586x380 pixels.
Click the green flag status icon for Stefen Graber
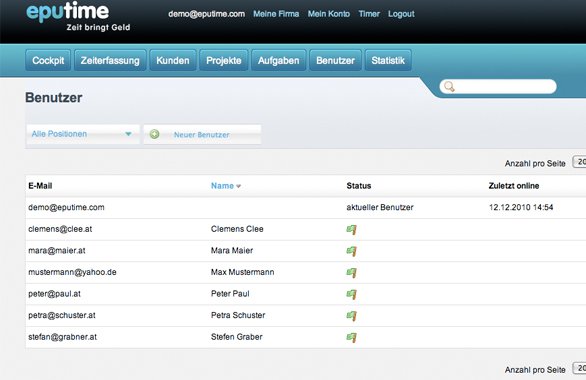point(351,337)
